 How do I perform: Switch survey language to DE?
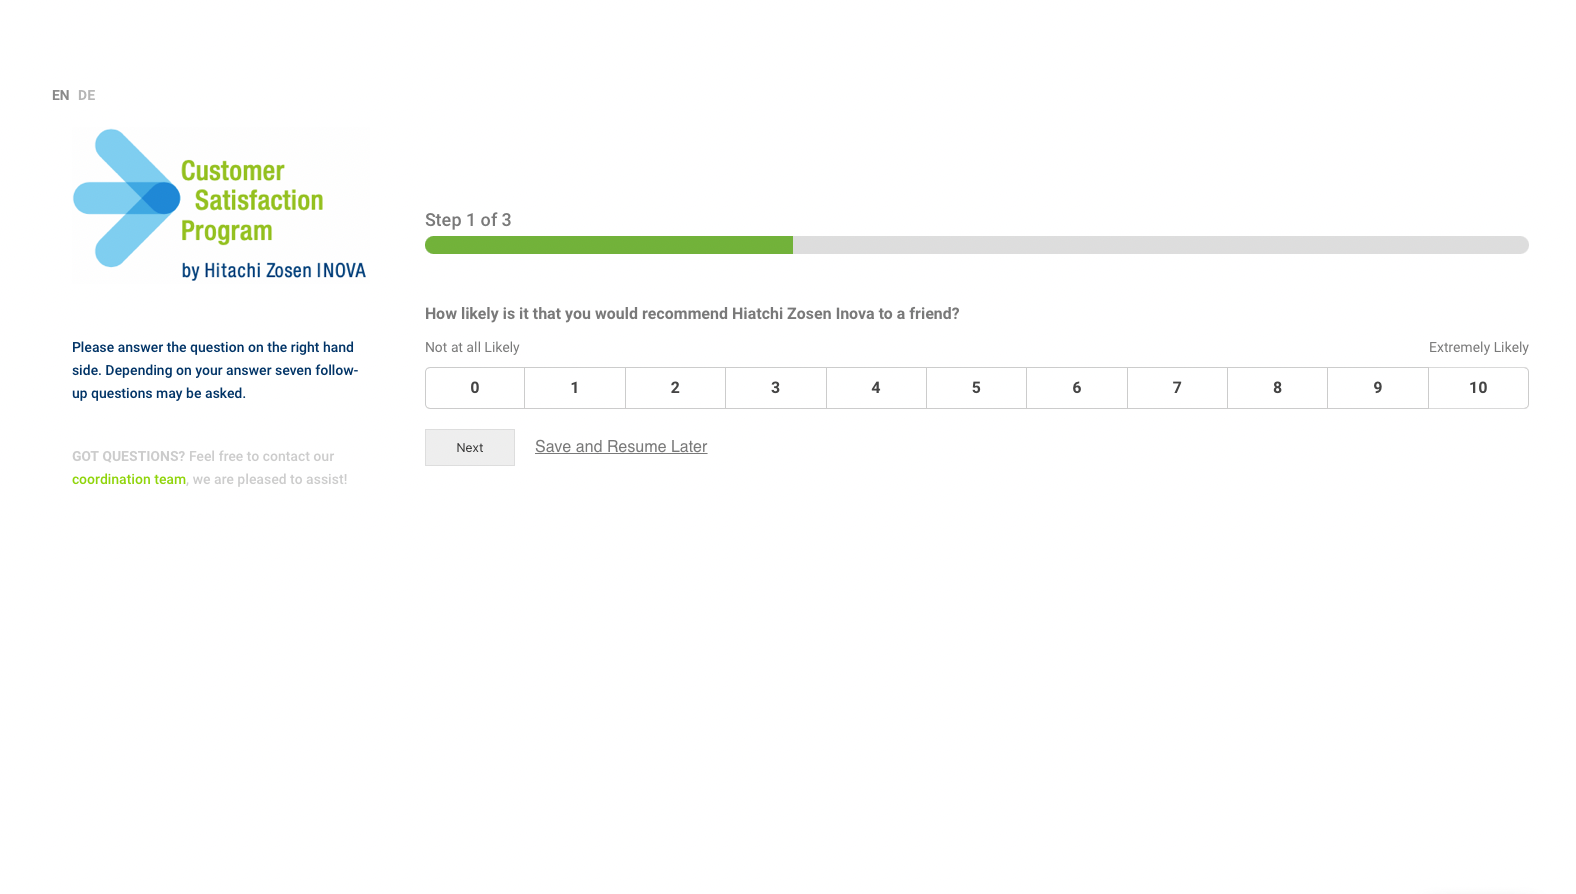tap(87, 95)
